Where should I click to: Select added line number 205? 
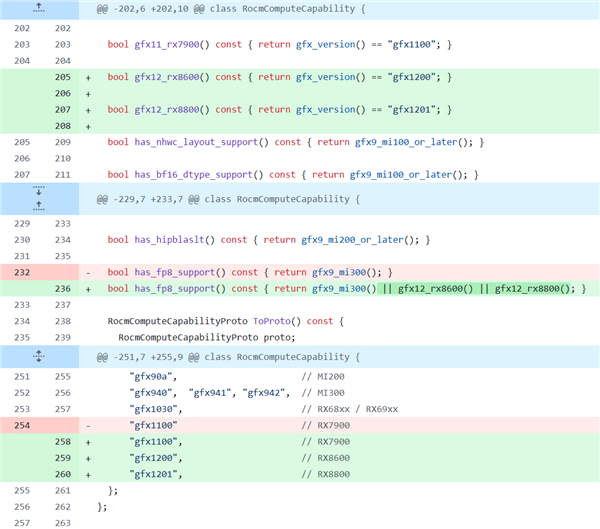63,77
